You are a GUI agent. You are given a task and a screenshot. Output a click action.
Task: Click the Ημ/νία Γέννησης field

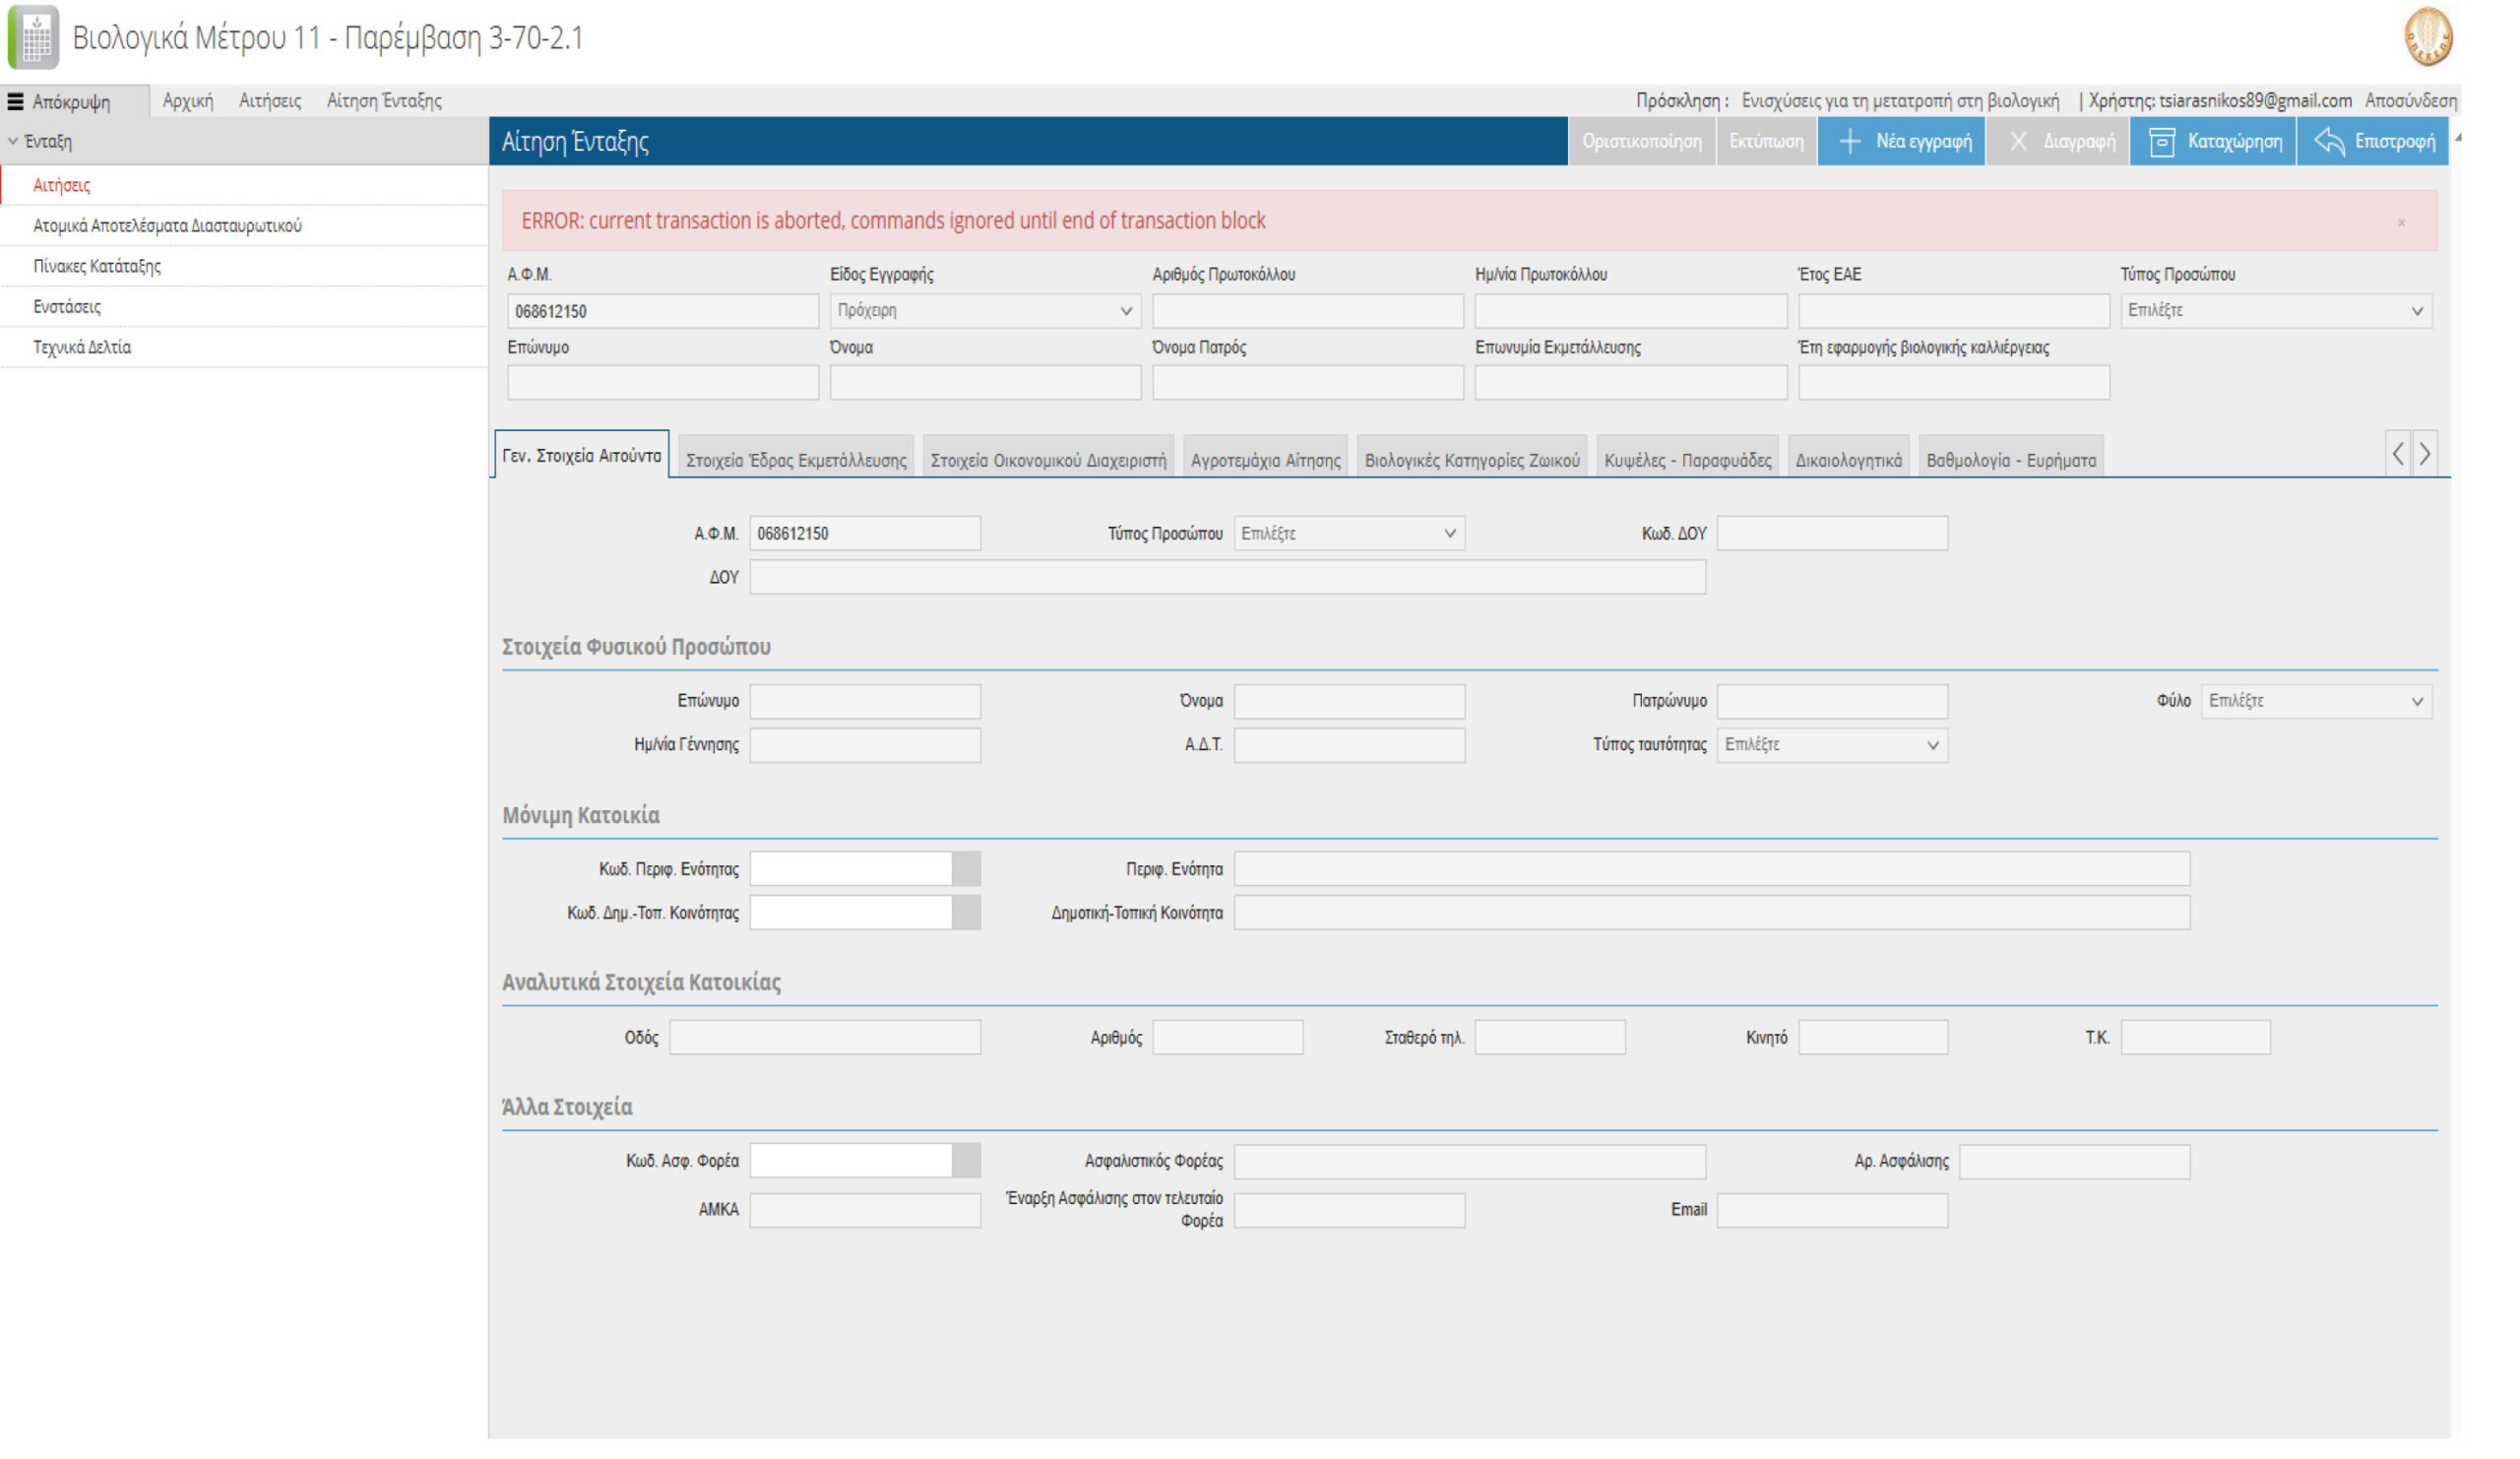(865, 744)
